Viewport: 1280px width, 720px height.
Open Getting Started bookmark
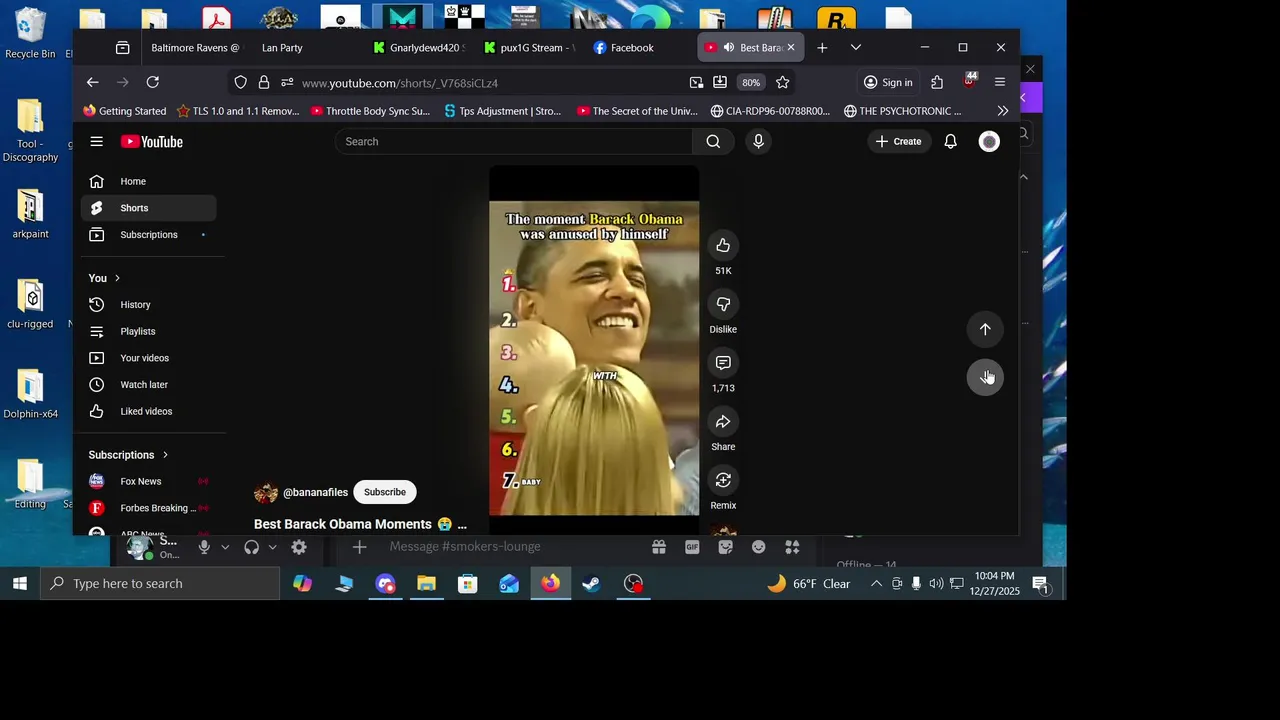tap(124, 111)
